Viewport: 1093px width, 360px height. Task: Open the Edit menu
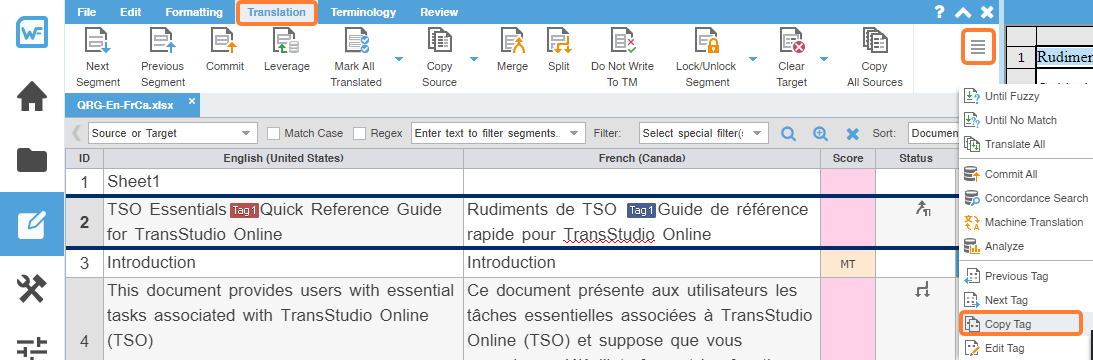pos(130,12)
